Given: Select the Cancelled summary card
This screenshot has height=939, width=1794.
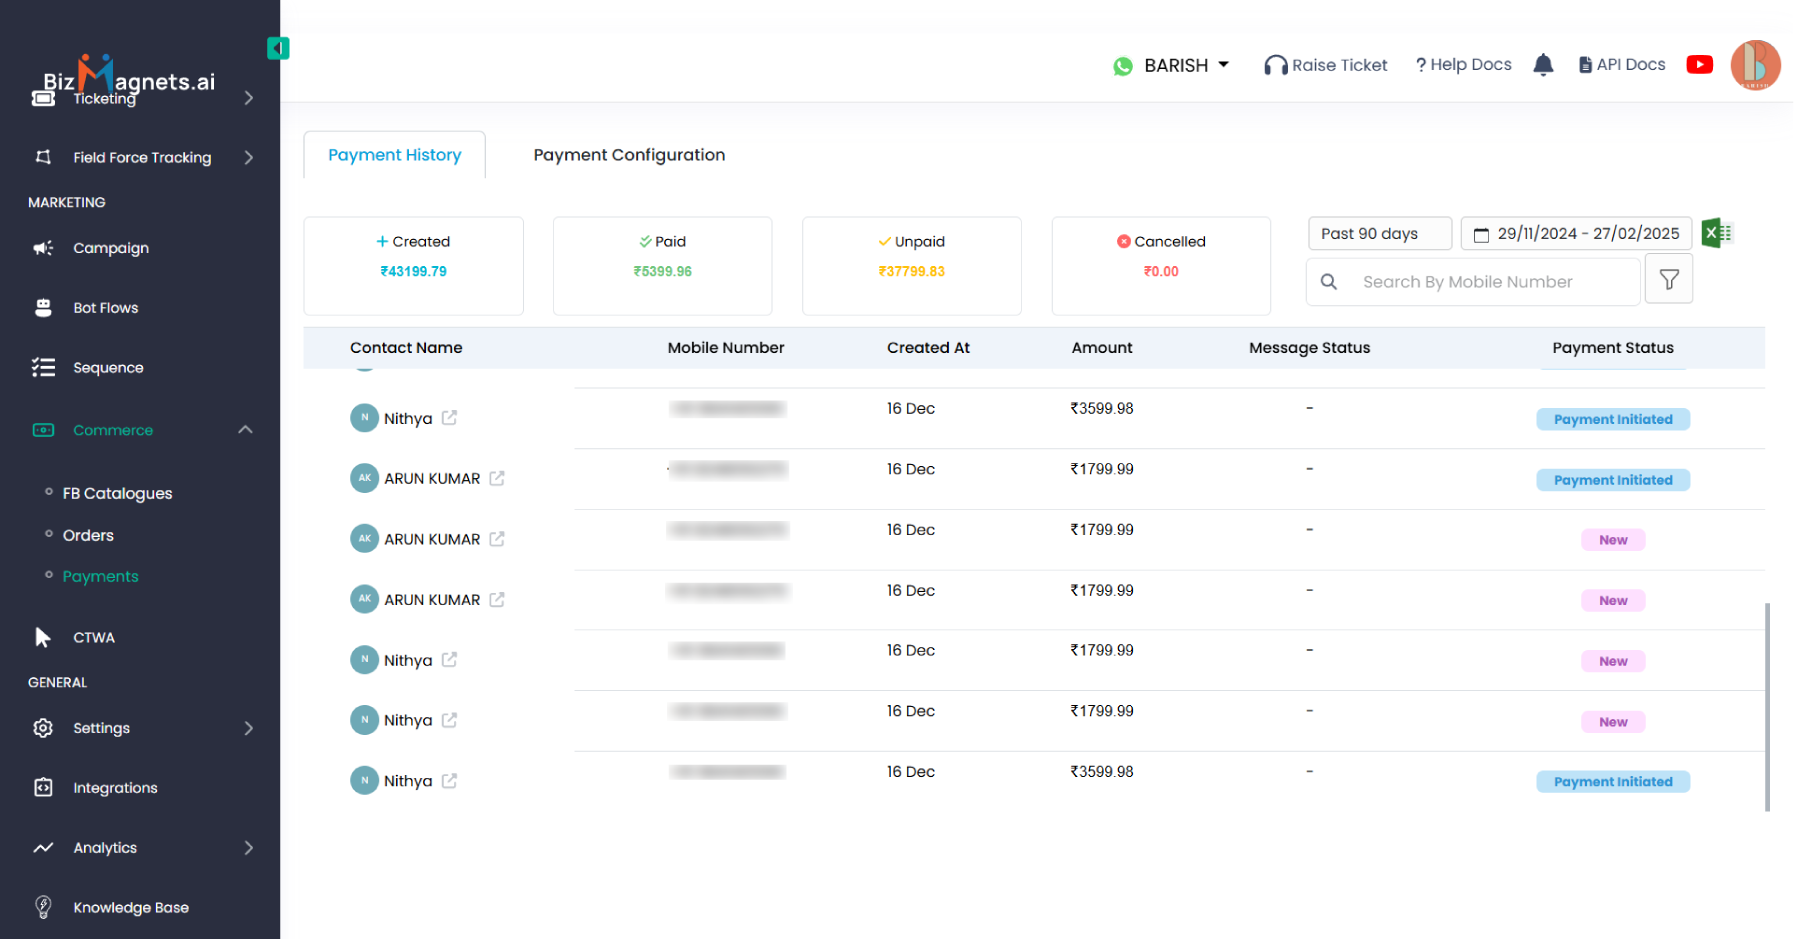Looking at the screenshot, I should (1161, 266).
